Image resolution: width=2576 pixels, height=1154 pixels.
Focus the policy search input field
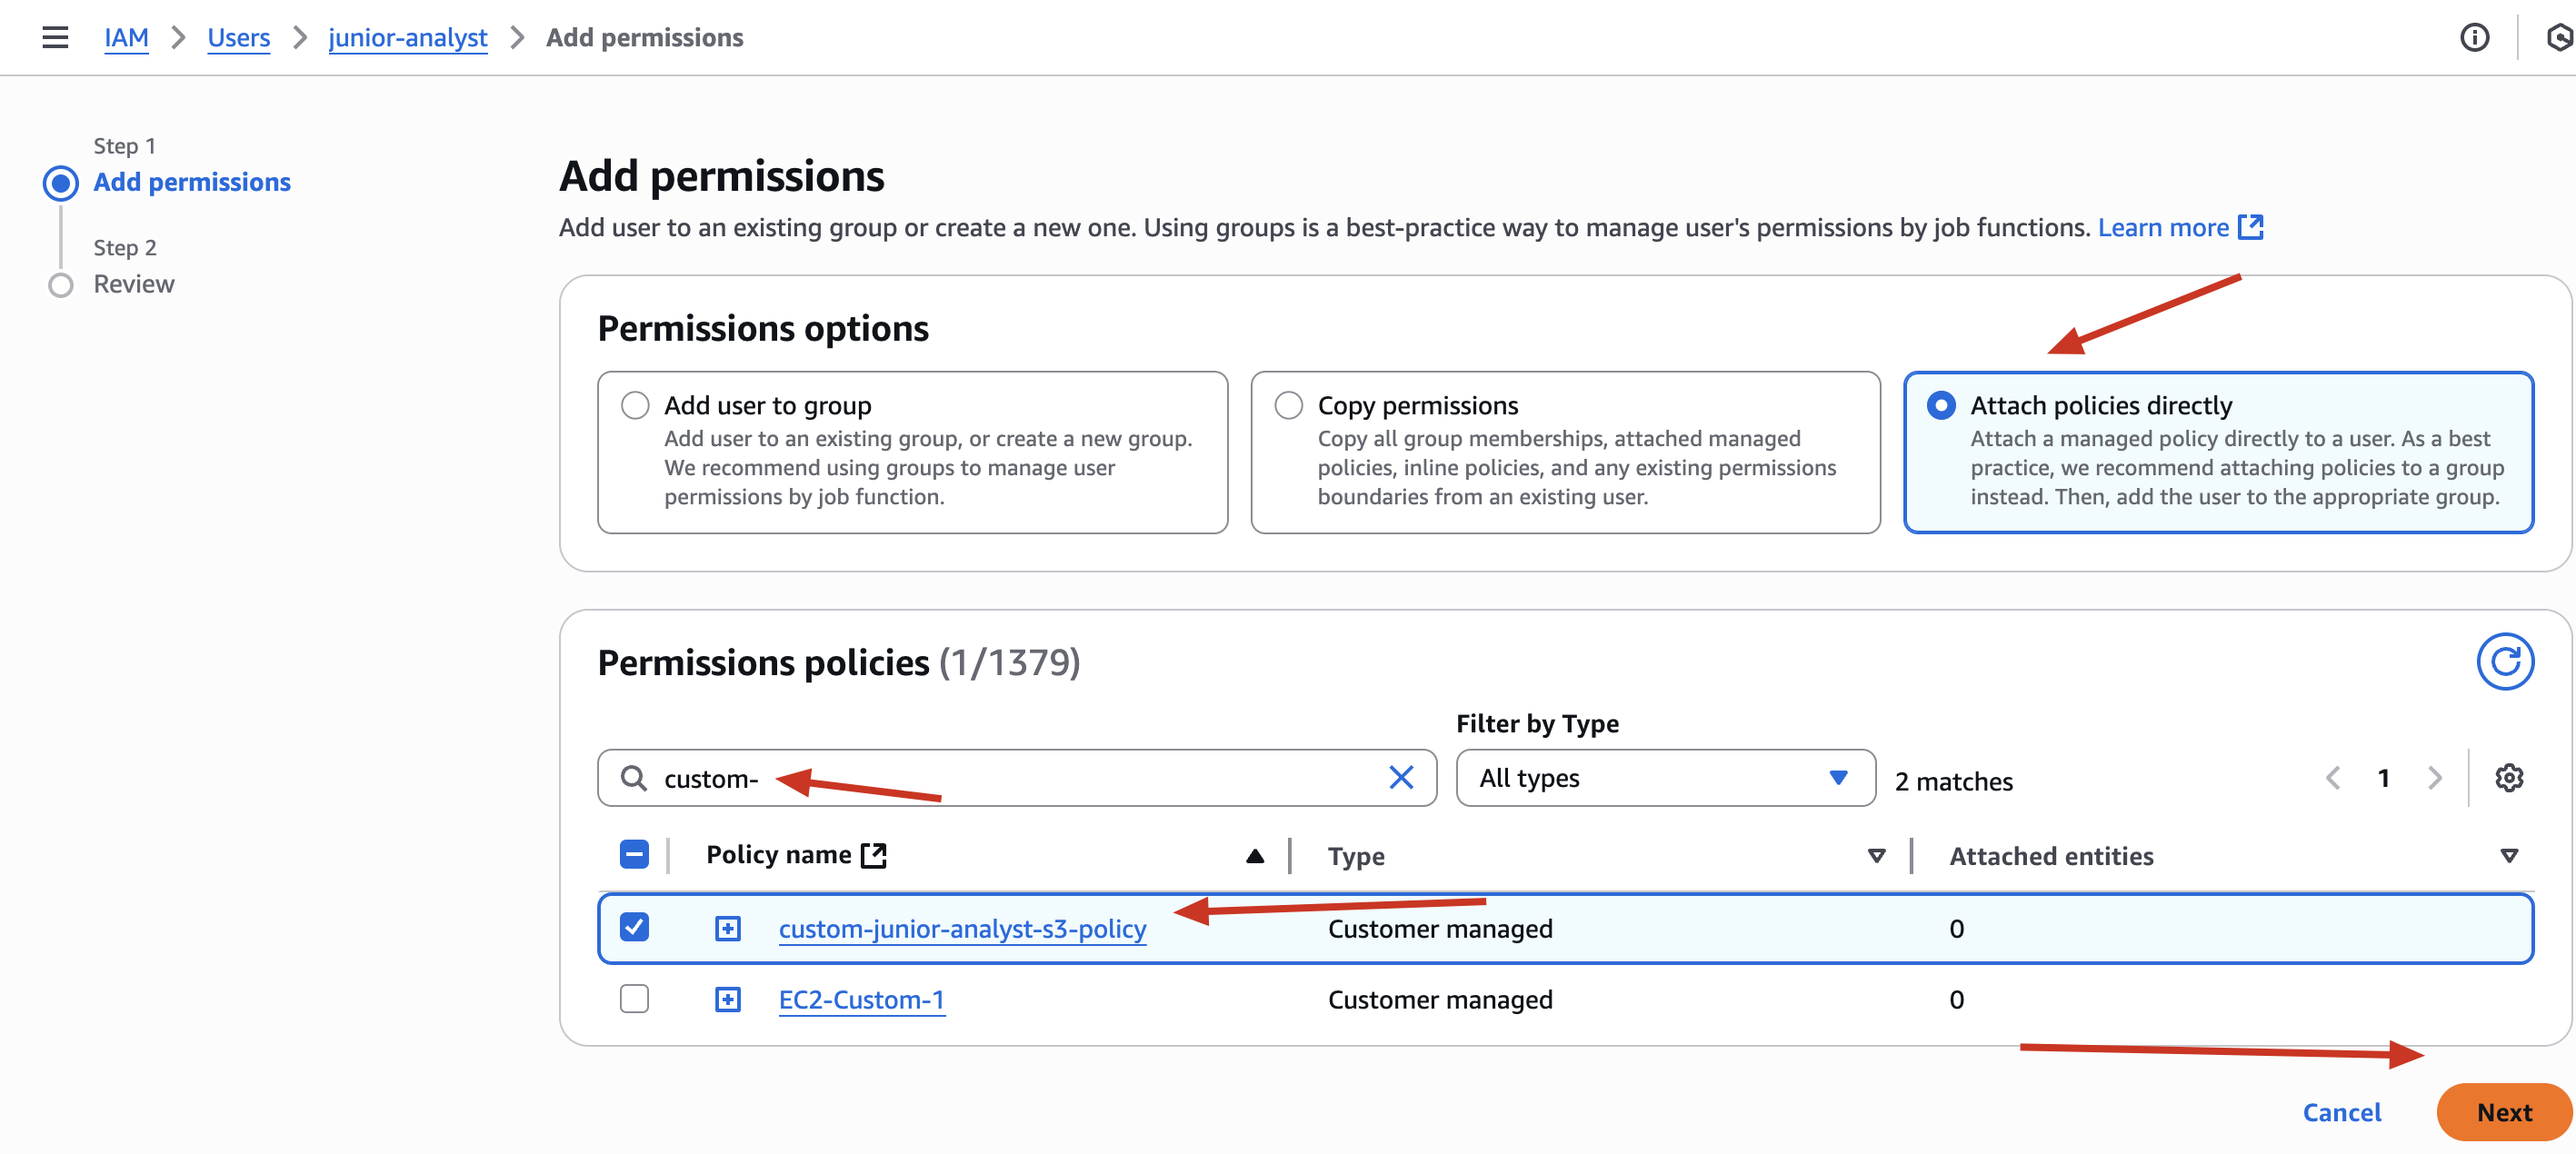(x=1015, y=777)
